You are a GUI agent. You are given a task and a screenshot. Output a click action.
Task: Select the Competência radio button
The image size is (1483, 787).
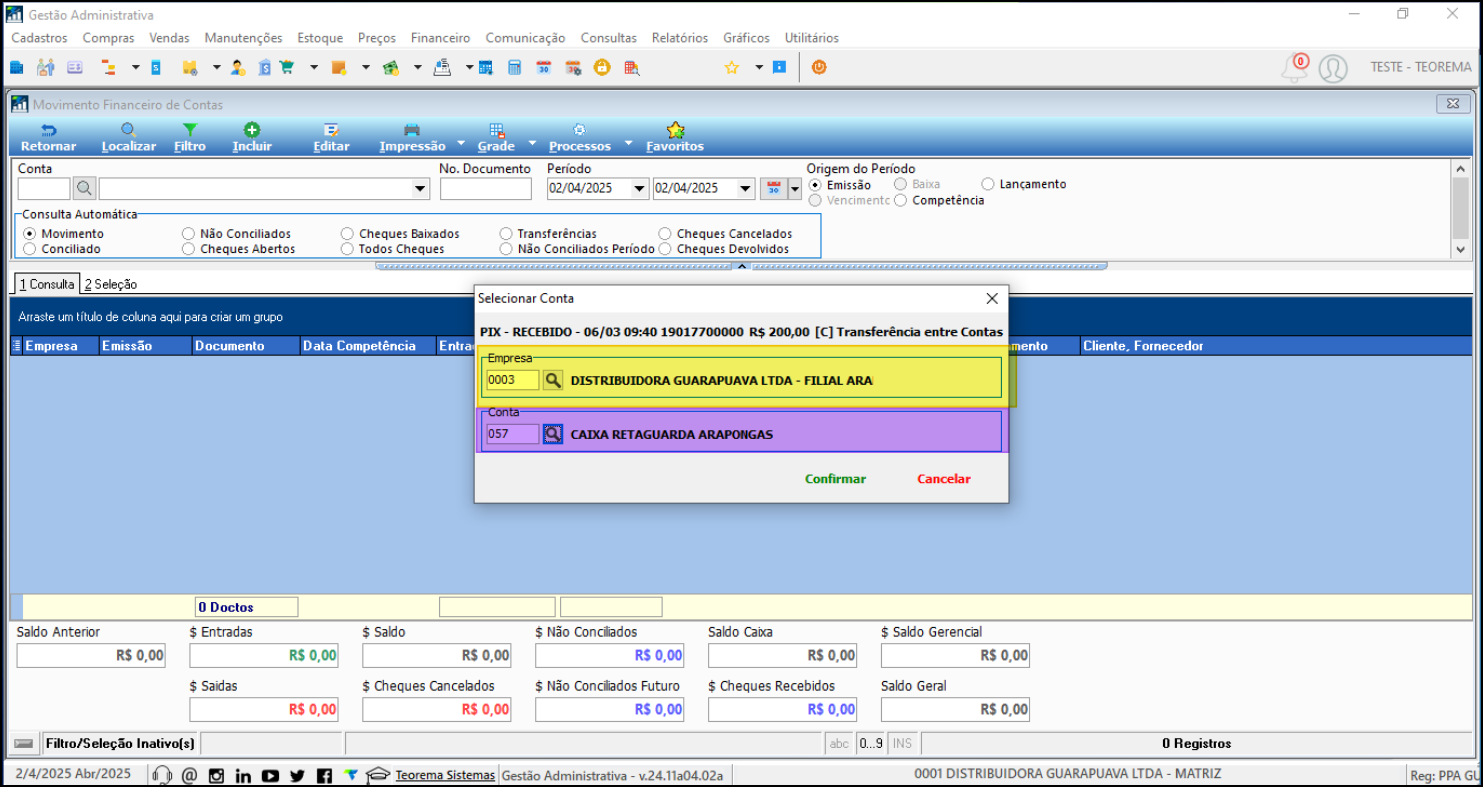[901, 200]
